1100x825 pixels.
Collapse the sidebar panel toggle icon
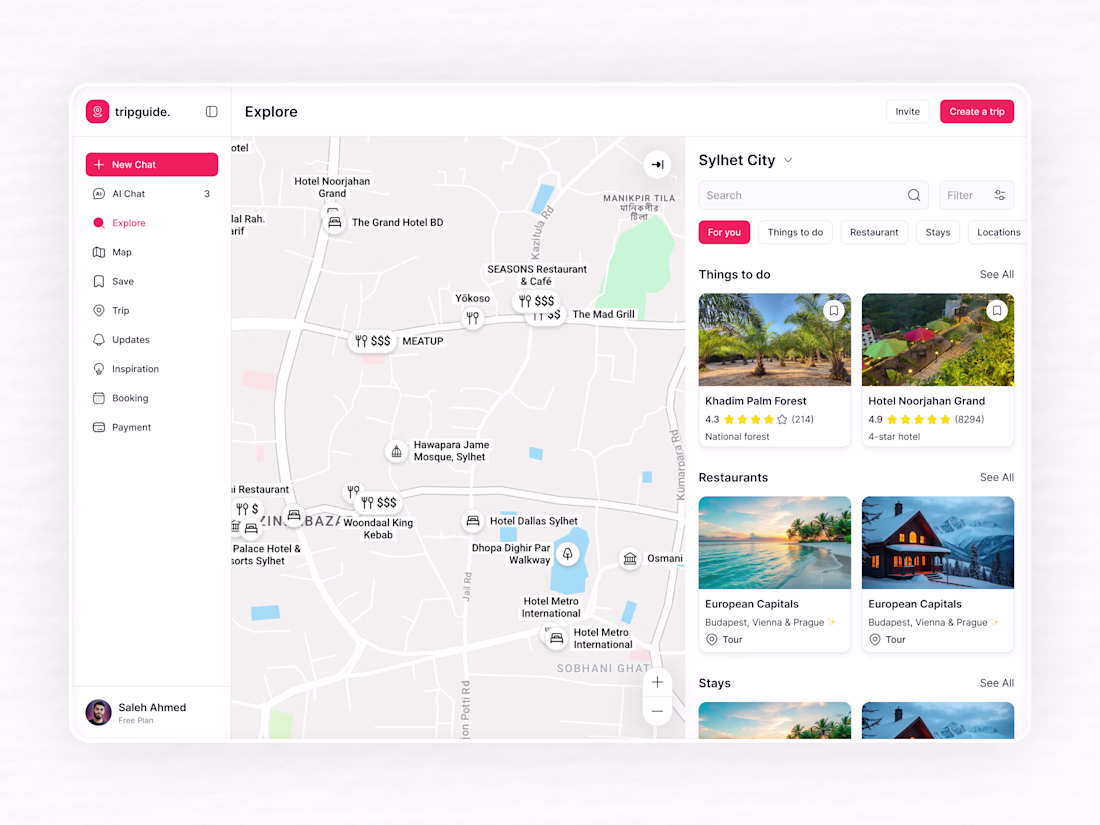pyautogui.click(x=211, y=112)
